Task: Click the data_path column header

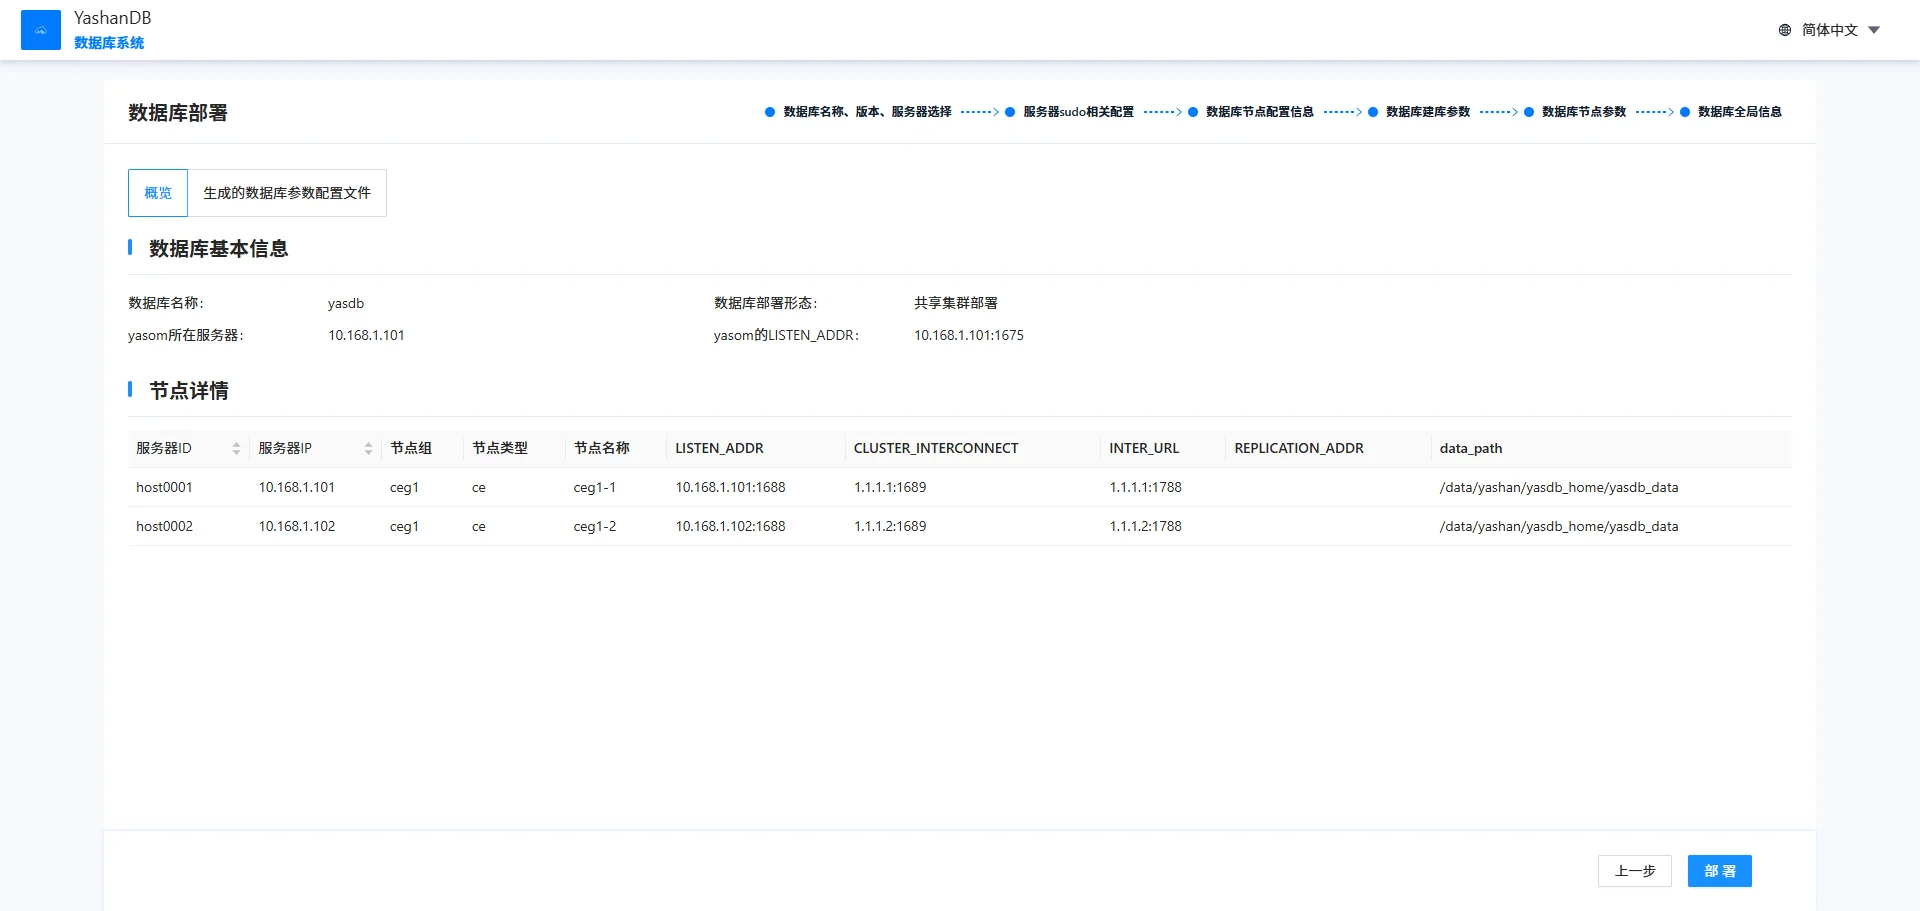Action: [x=1470, y=449]
